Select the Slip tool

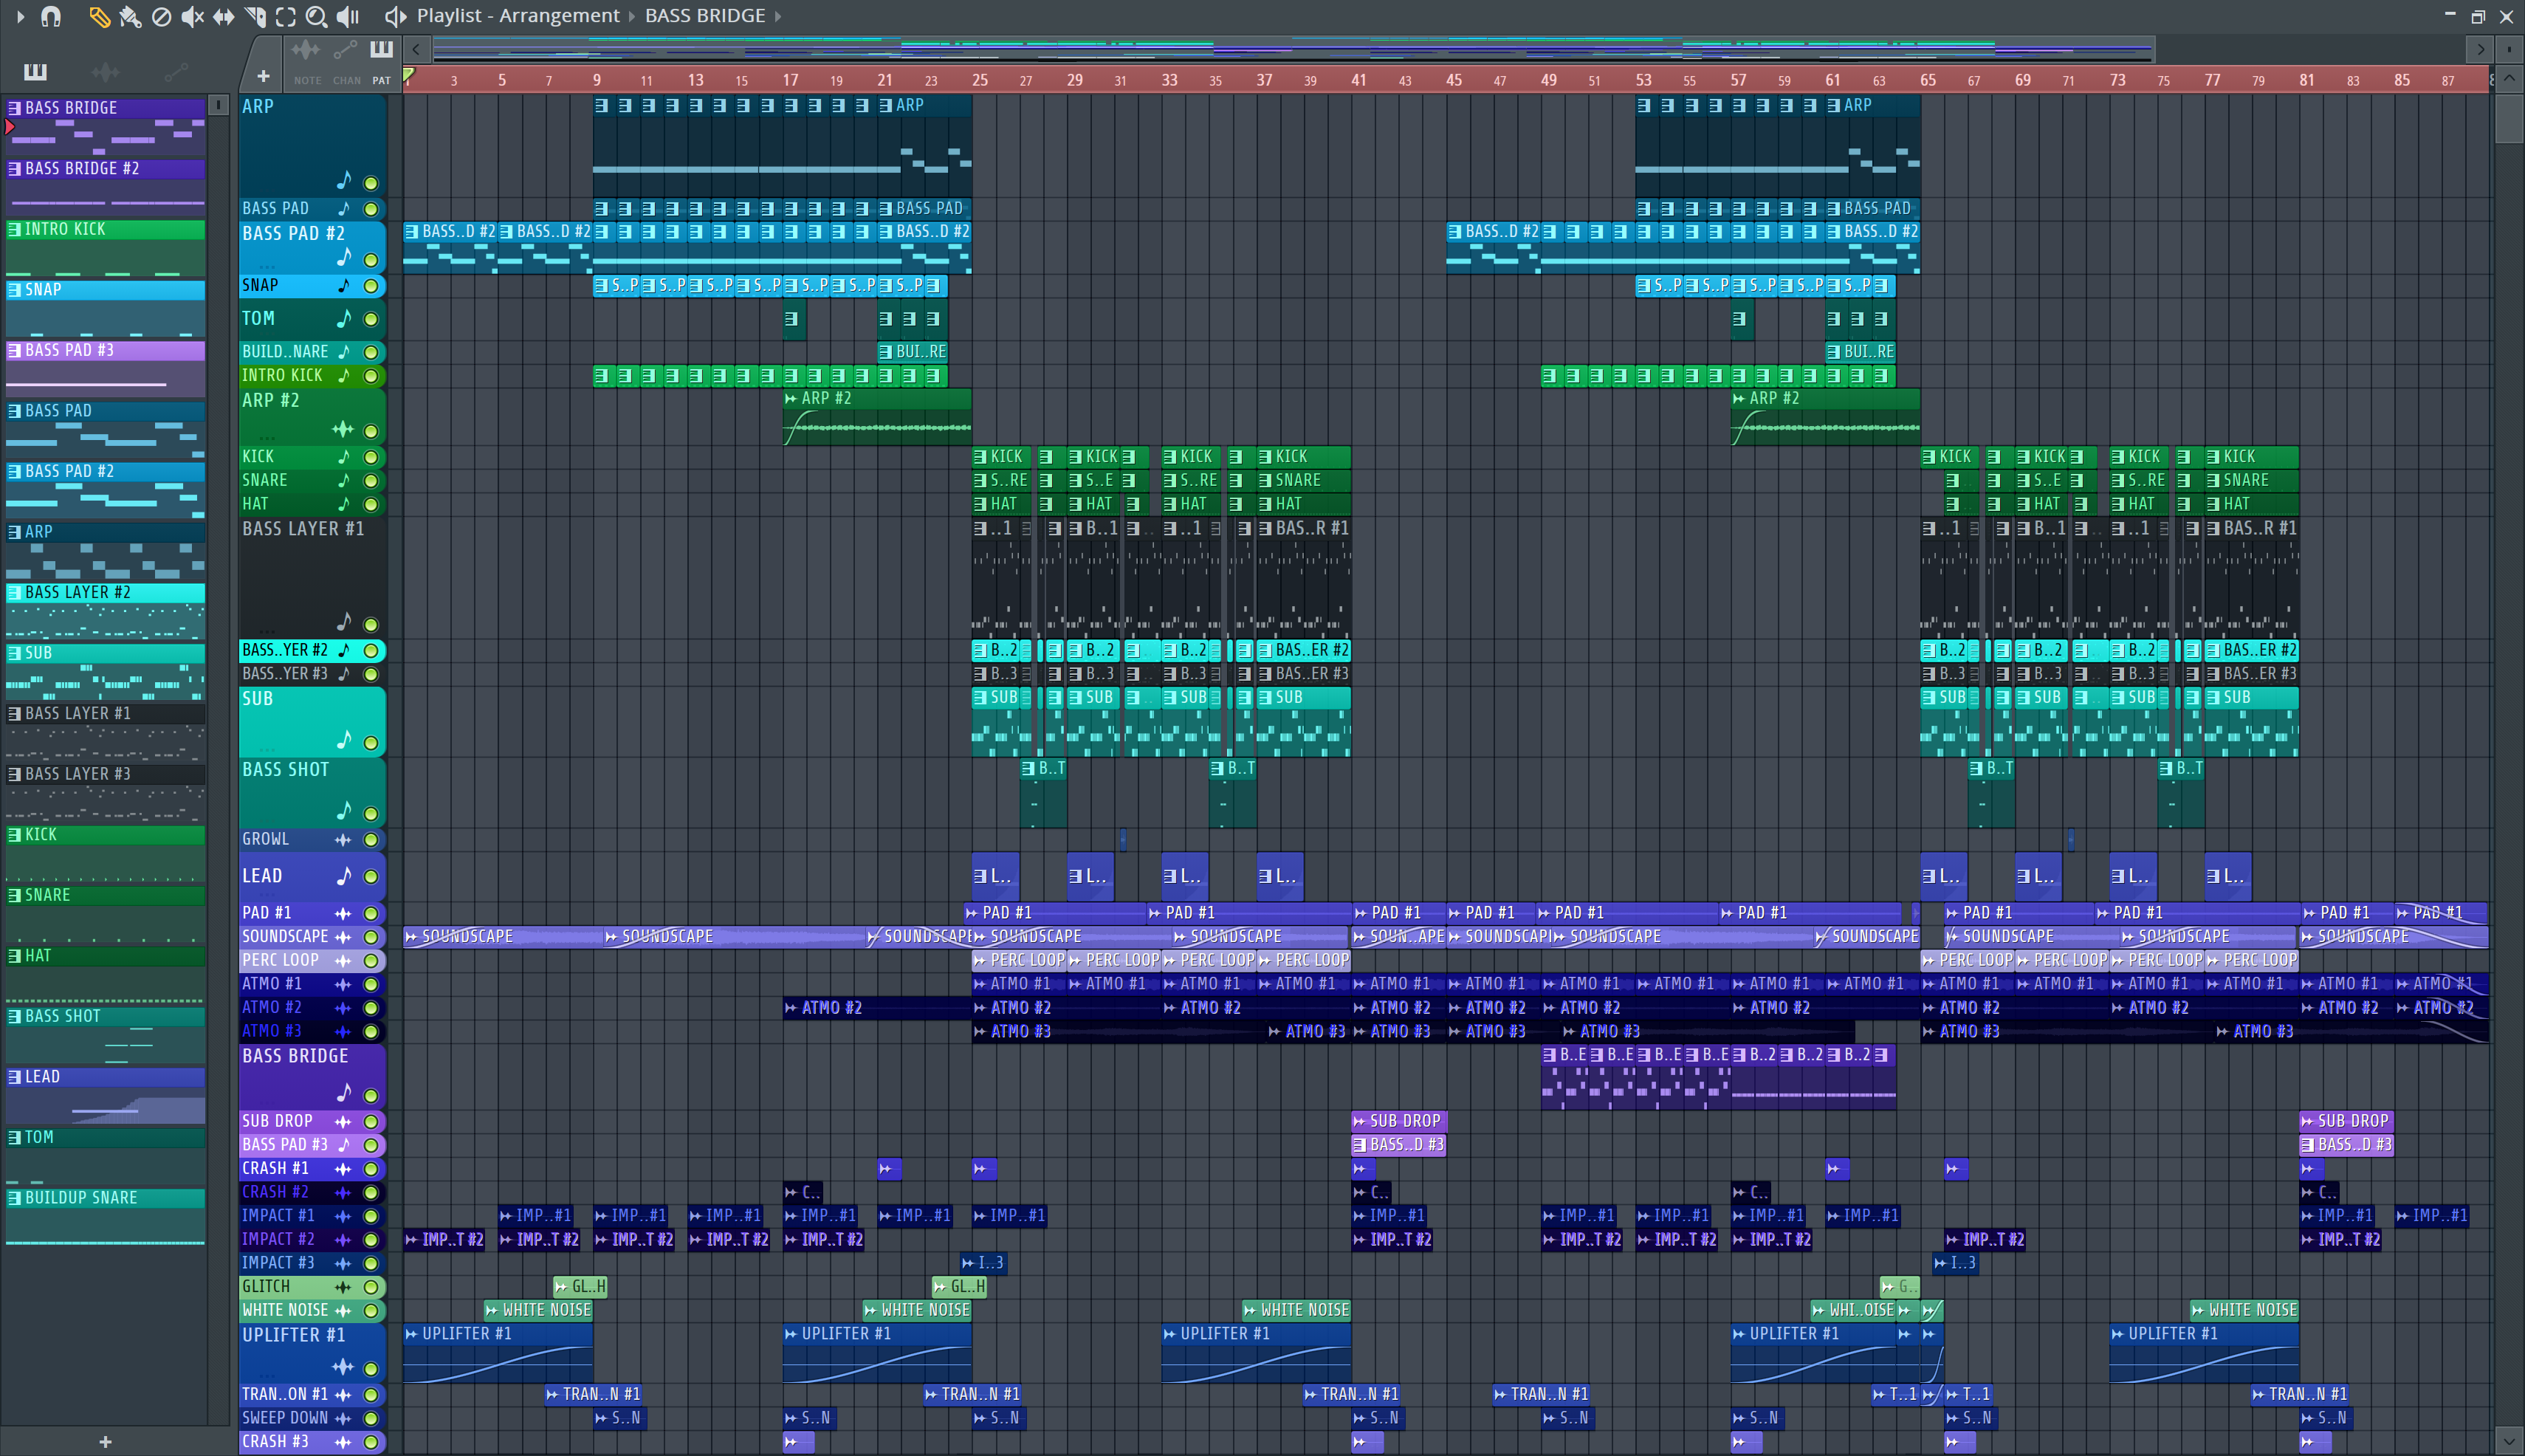tap(223, 16)
